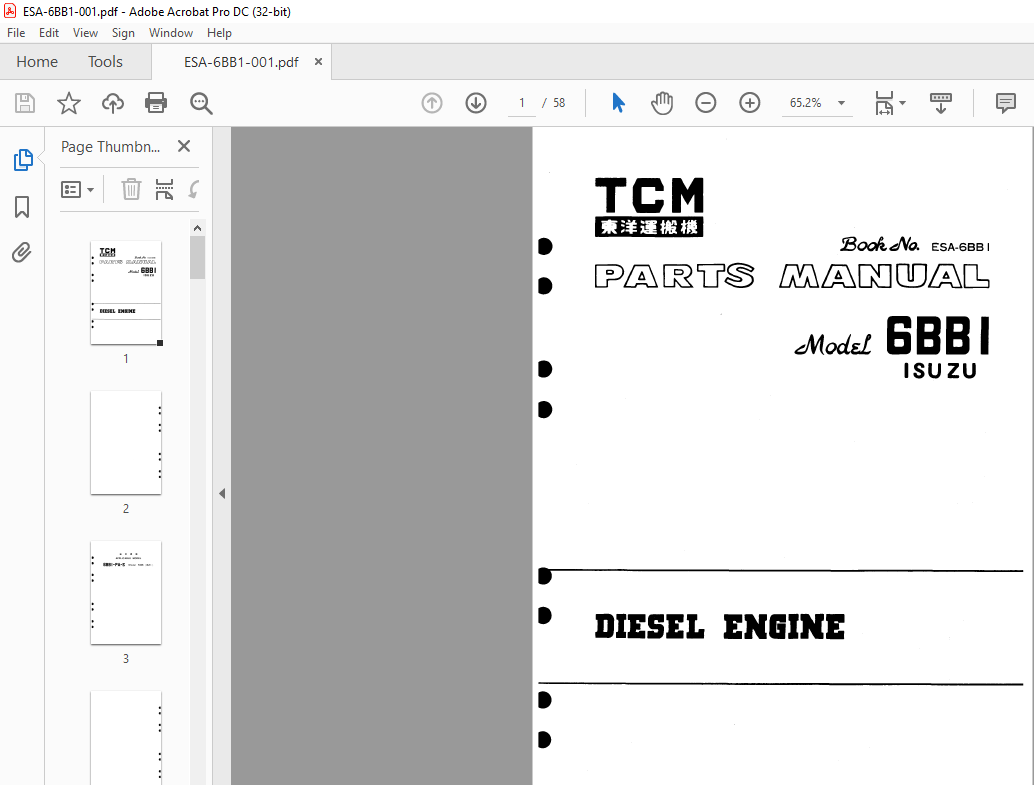Click the thumbnail panel scrollbar handle

click(x=197, y=258)
